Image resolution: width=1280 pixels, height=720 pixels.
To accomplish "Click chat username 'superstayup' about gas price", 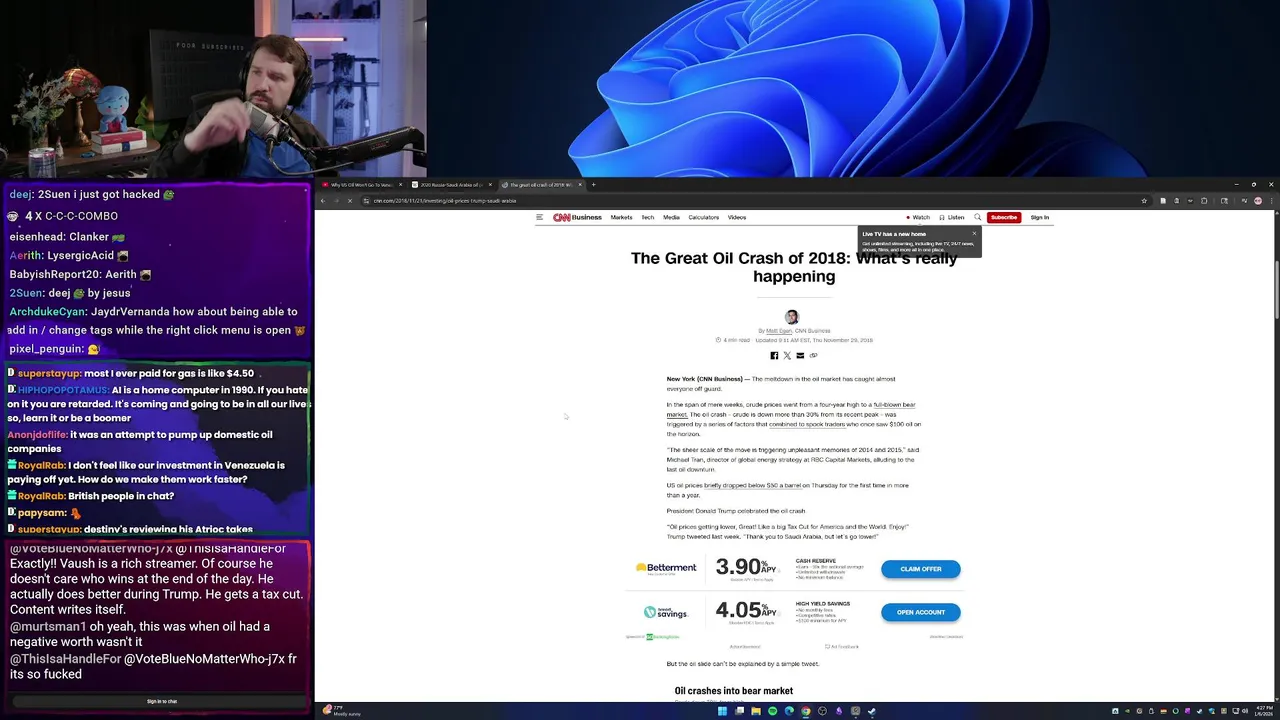I will tap(49, 373).
